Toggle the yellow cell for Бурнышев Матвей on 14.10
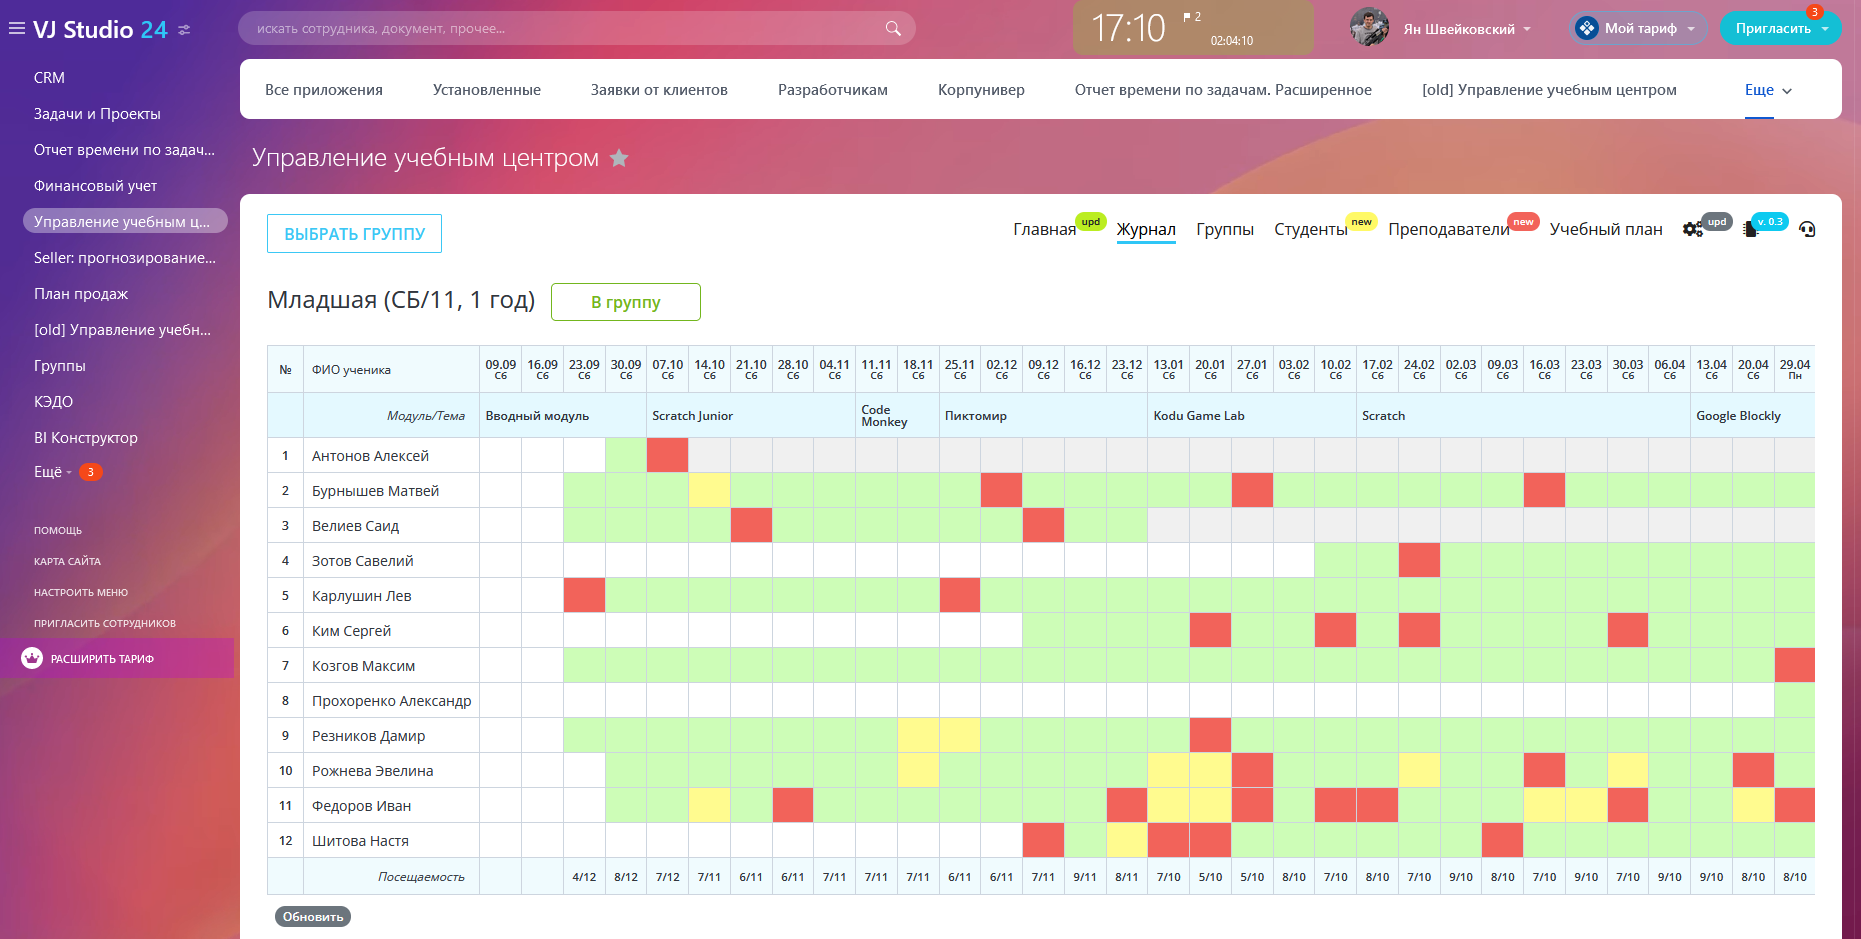The height and width of the screenshot is (939, 1861). coord(709,490)
